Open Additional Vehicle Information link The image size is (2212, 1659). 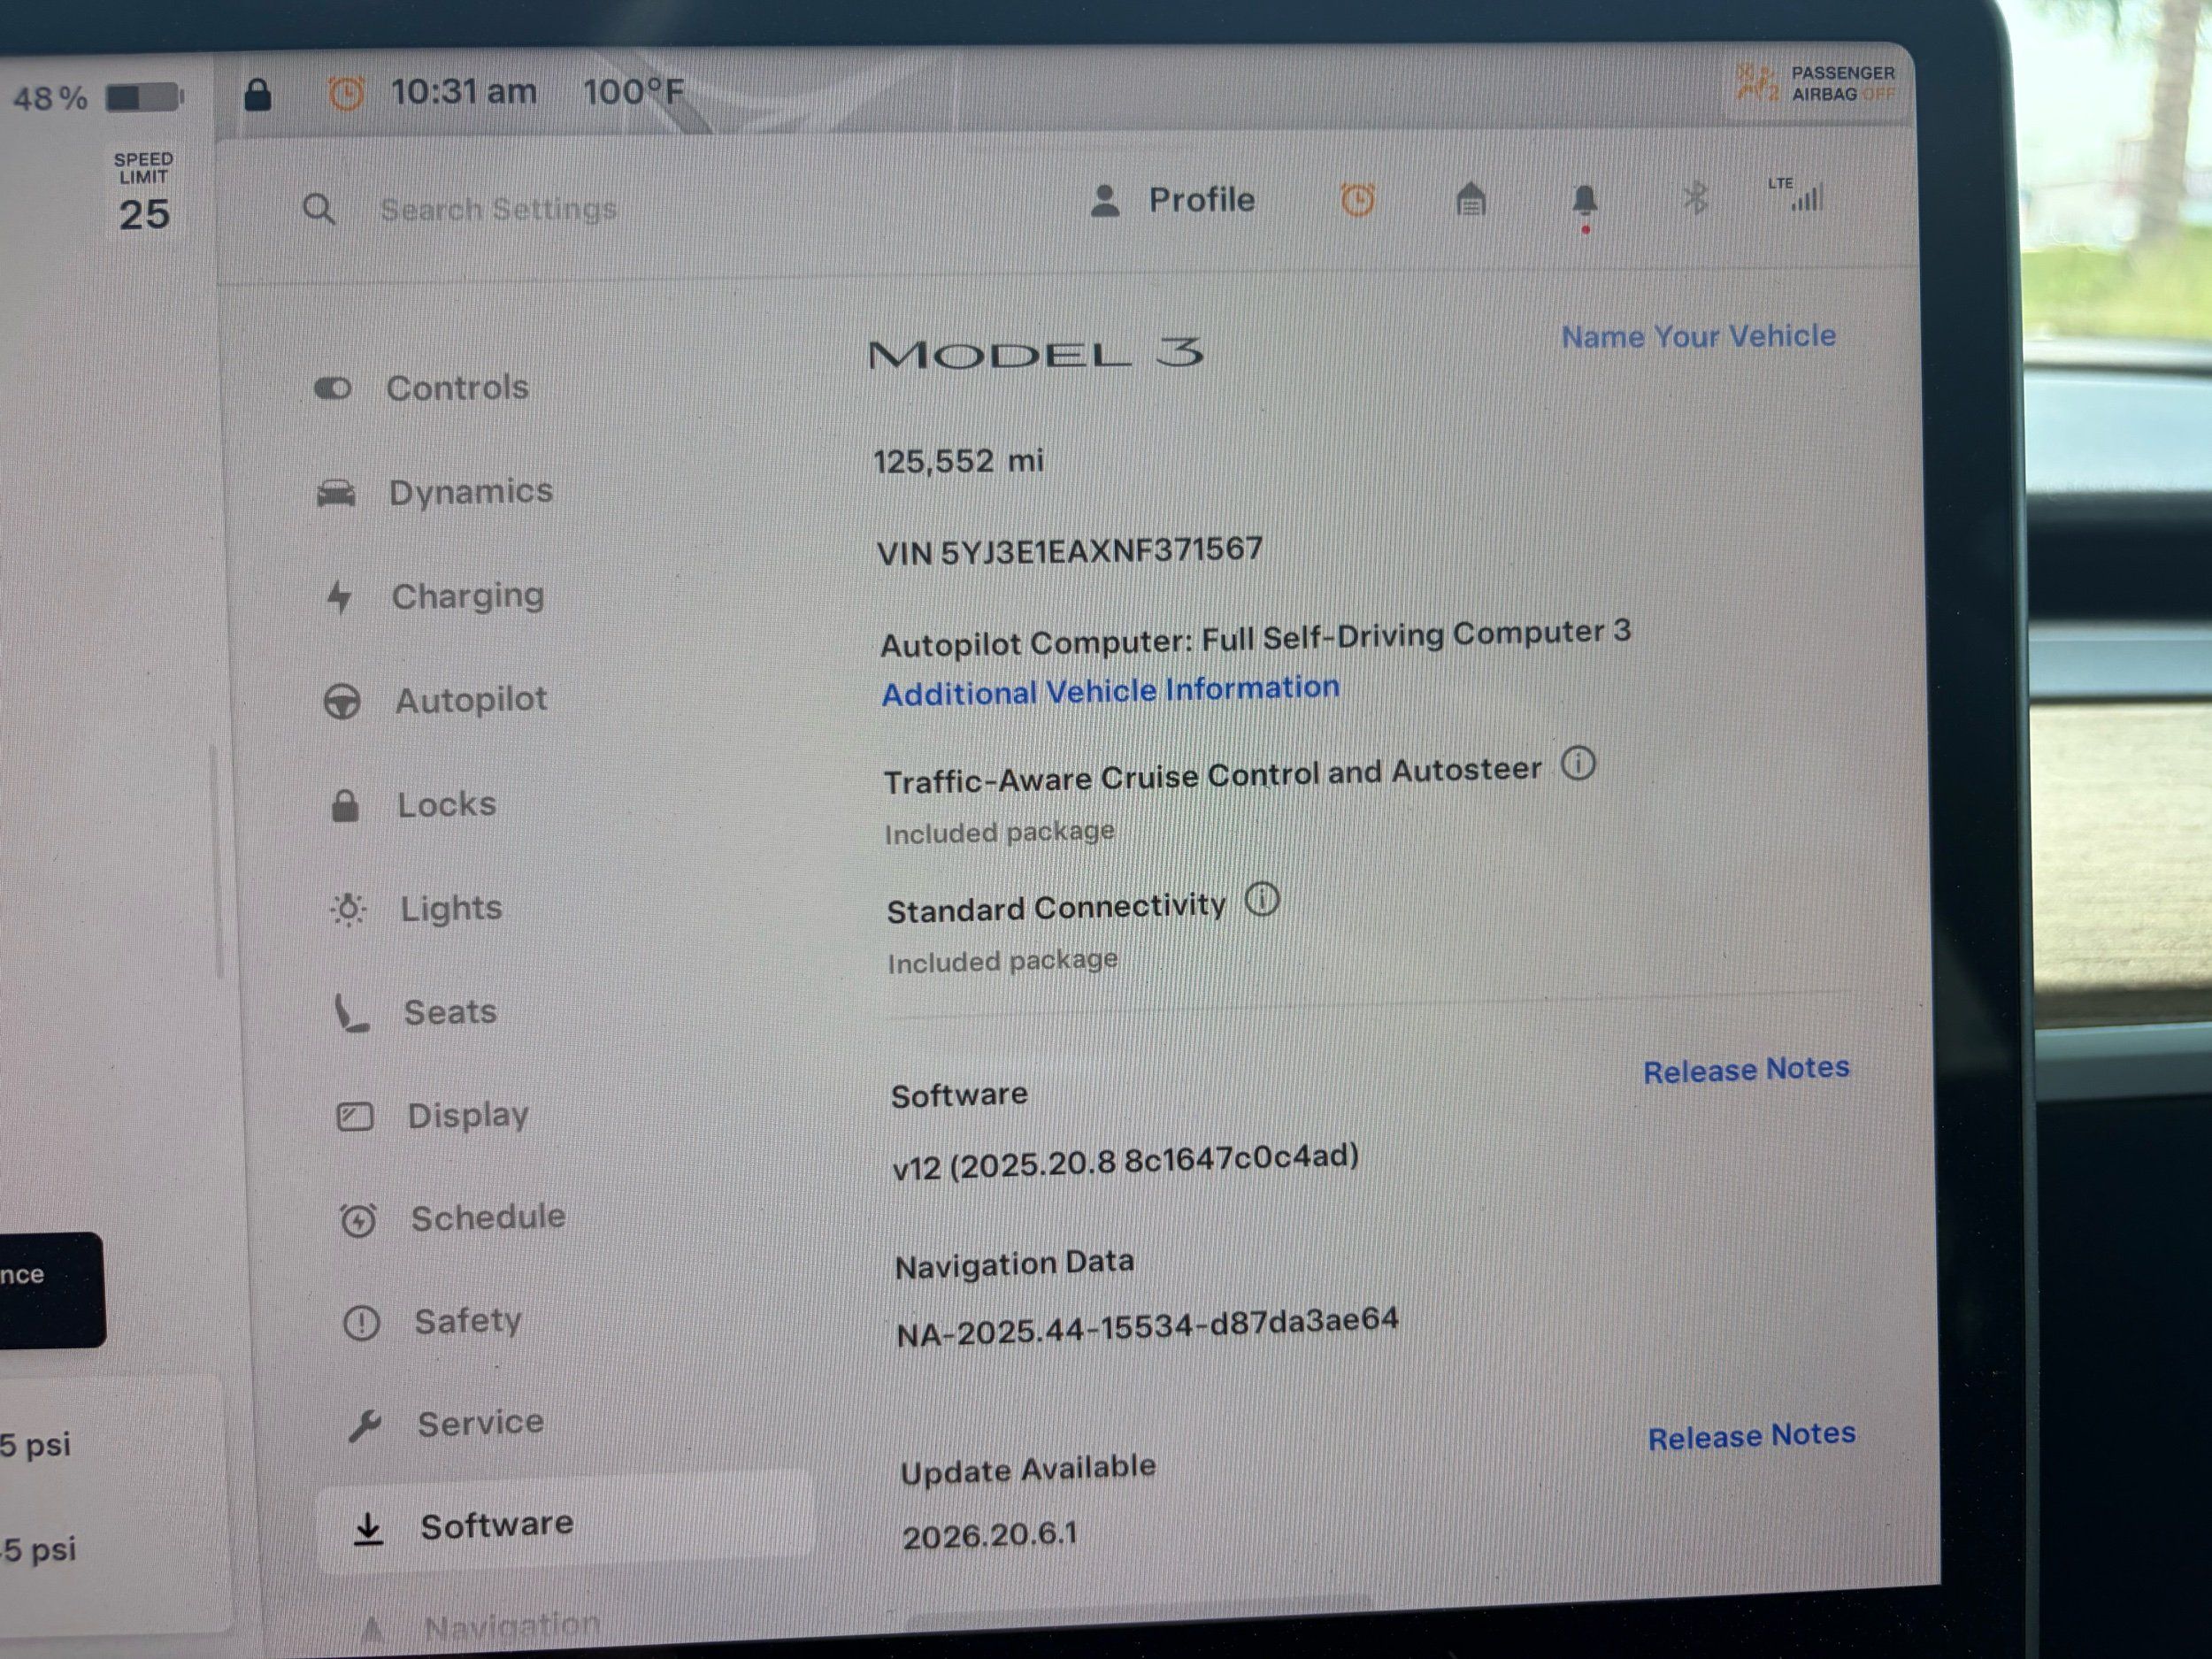1110,690
